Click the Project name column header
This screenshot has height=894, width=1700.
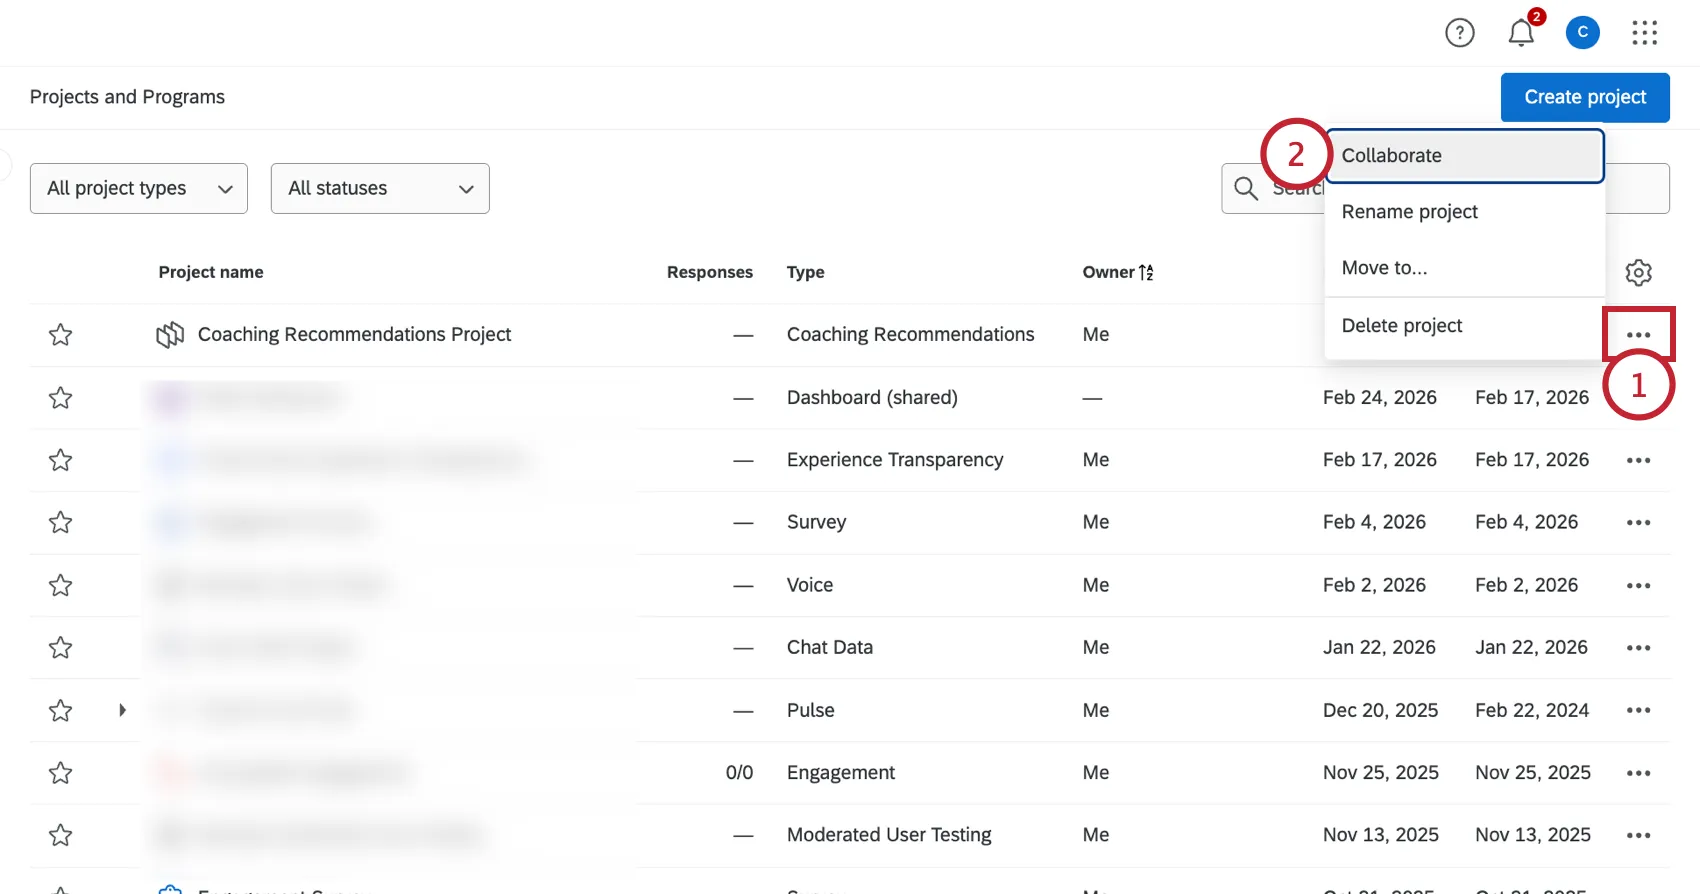211,272
